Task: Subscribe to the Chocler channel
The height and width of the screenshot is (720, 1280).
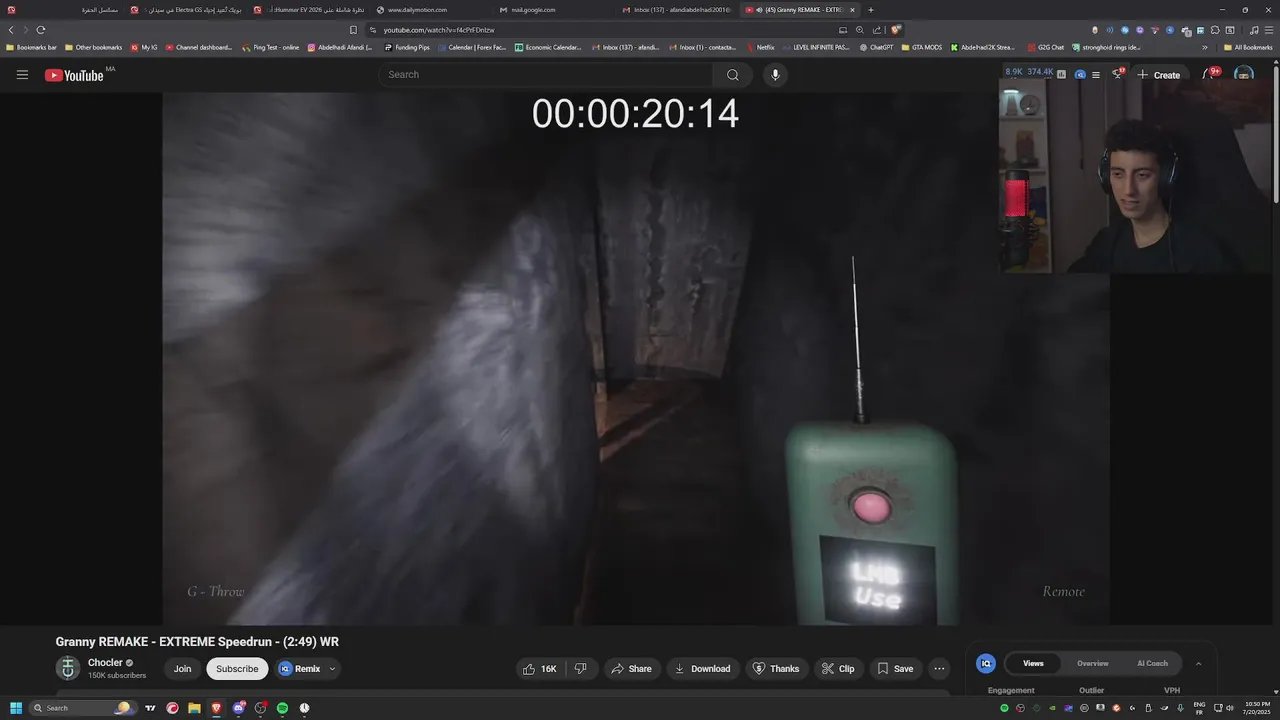Action: [237, 669]
